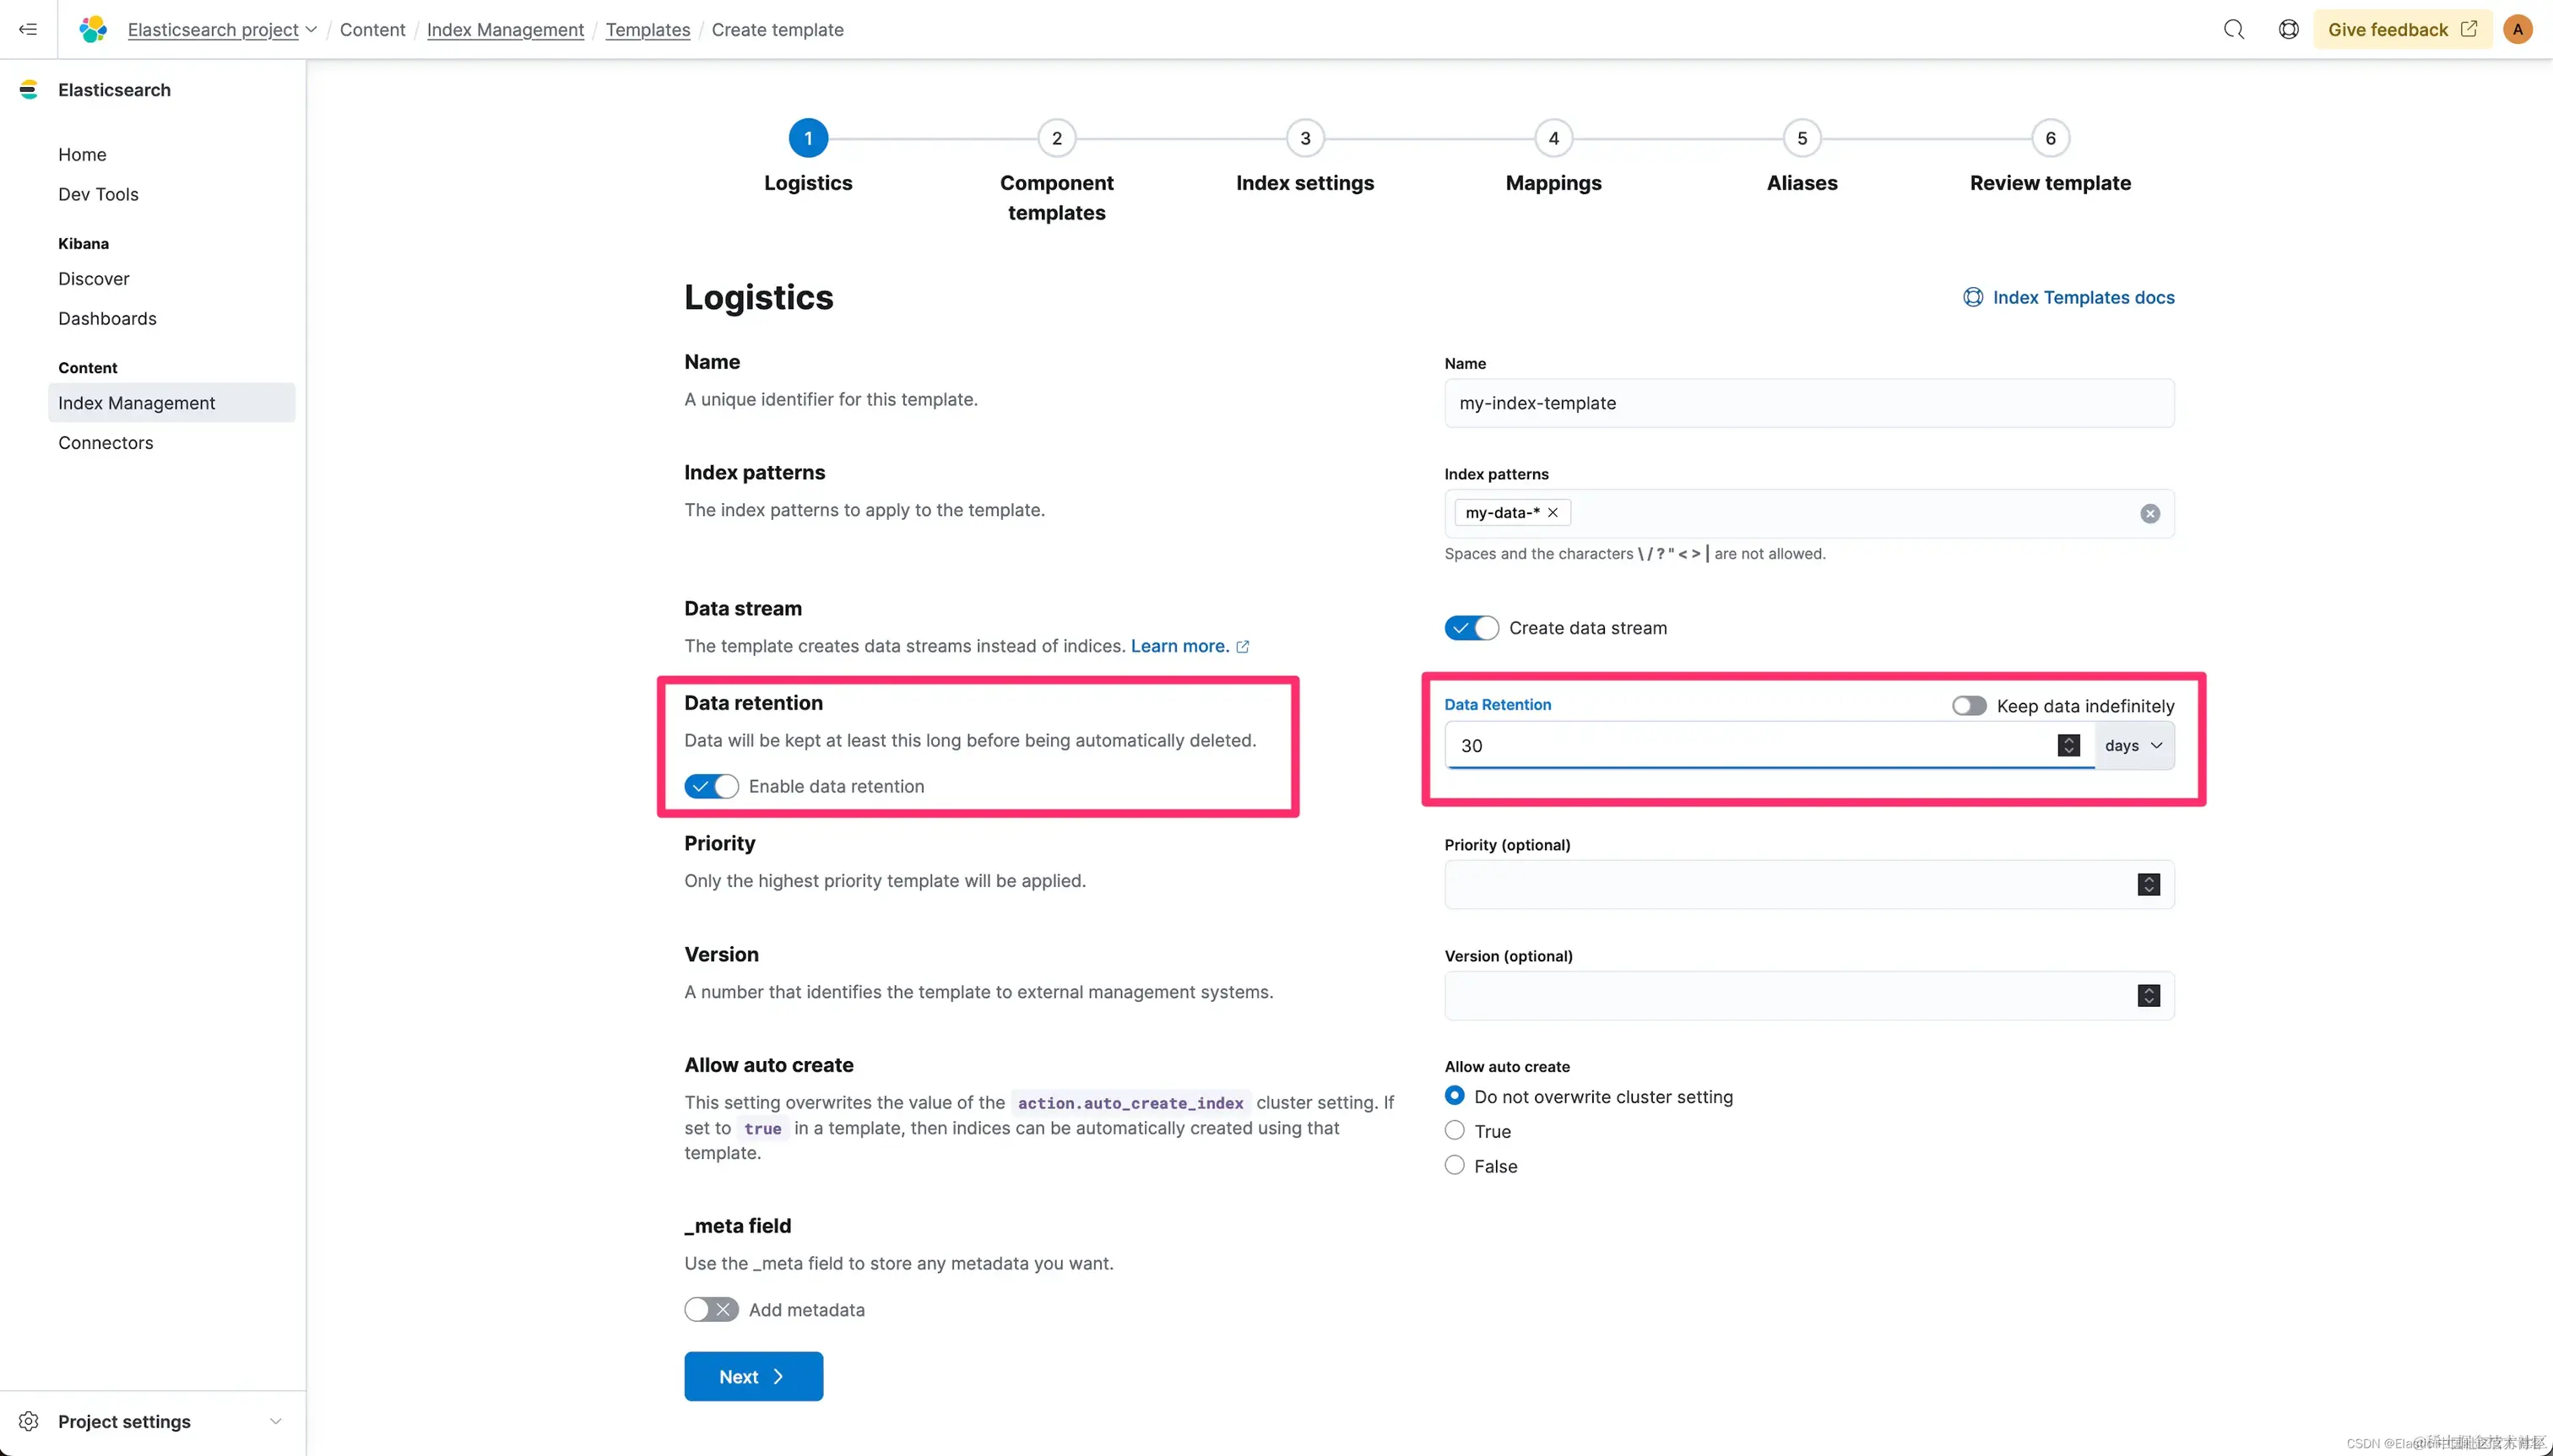The height and width of the screenshot is (1456, 2553).
Task: Click the user avatar icon
Action: click(x=2517, y=29)
